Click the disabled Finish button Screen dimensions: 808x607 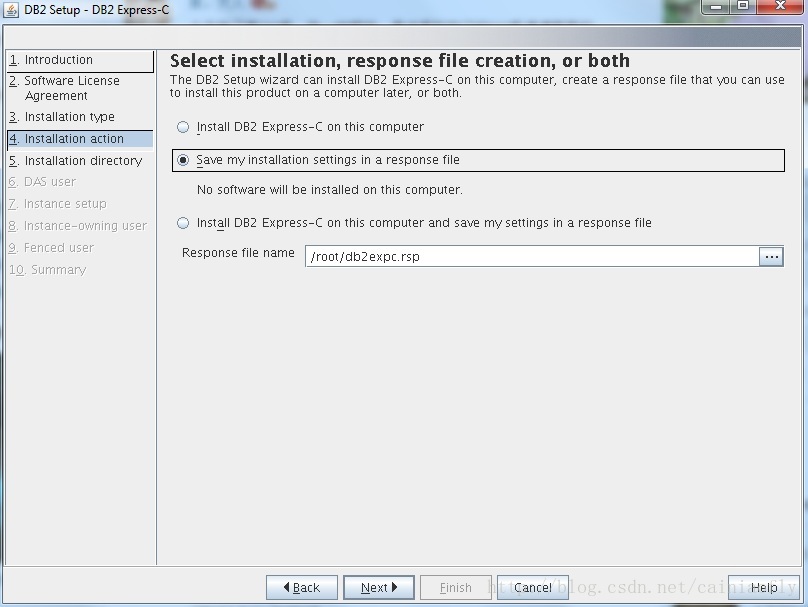456,587
